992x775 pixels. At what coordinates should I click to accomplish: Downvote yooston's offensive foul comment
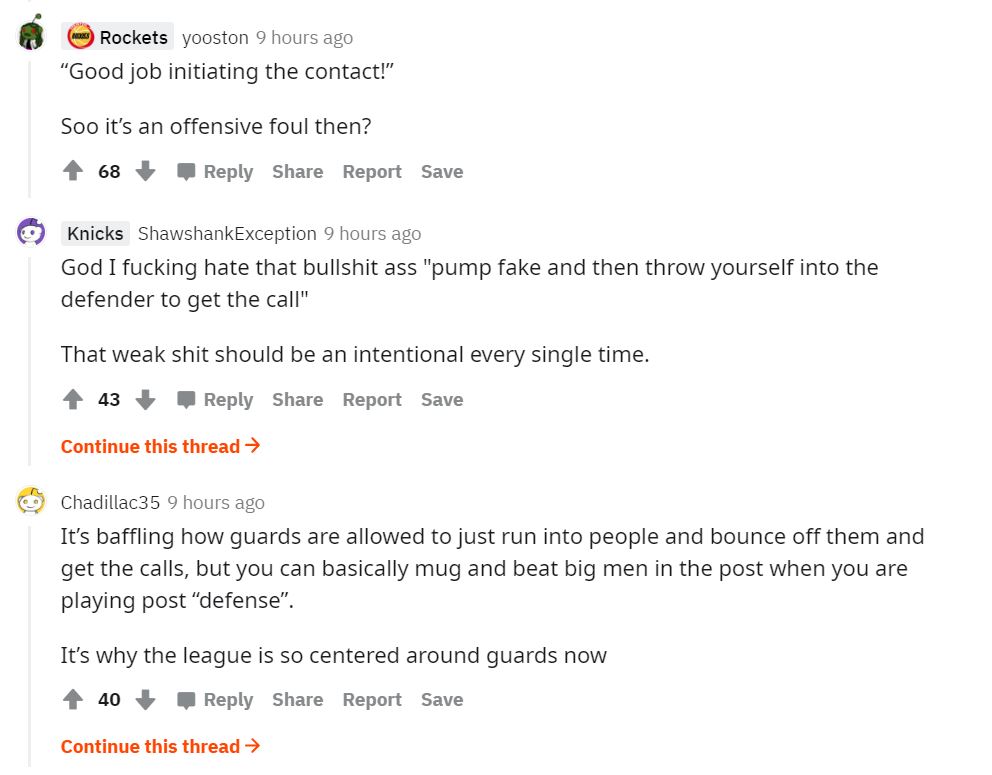click(146, 171)
